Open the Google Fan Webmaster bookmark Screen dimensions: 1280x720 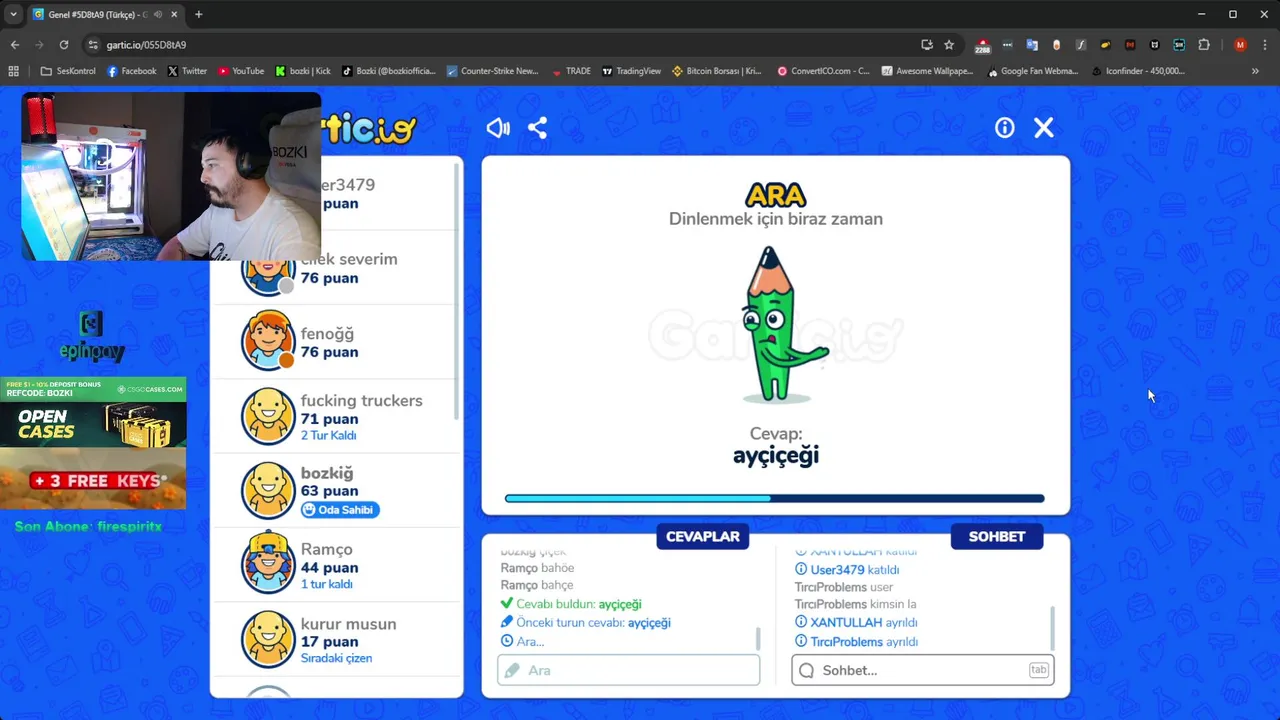tap(1033, 71)
